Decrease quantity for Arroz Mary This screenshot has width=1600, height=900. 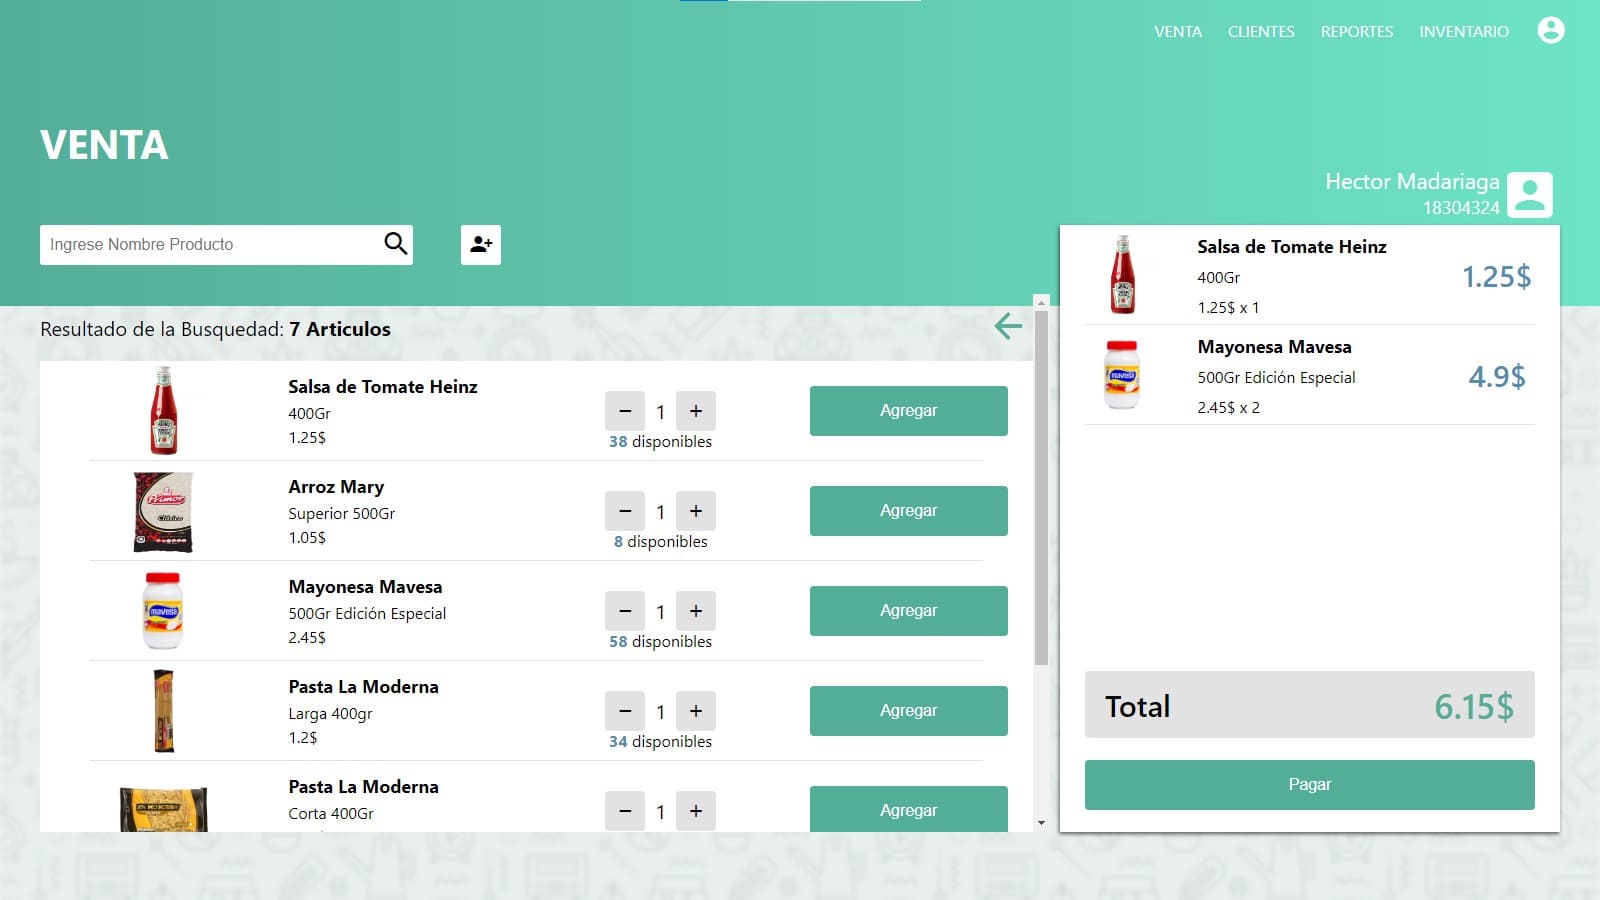625,511
